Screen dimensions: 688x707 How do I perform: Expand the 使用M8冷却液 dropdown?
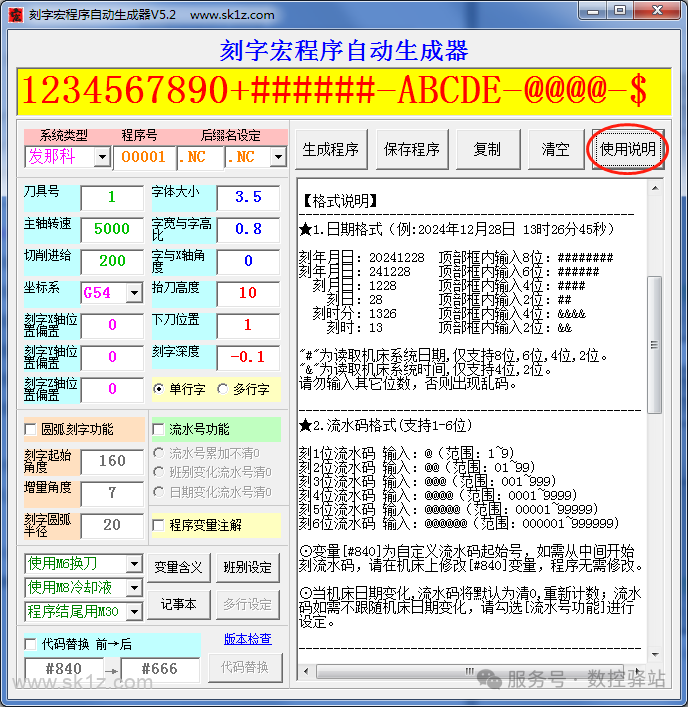coord(134,588)
